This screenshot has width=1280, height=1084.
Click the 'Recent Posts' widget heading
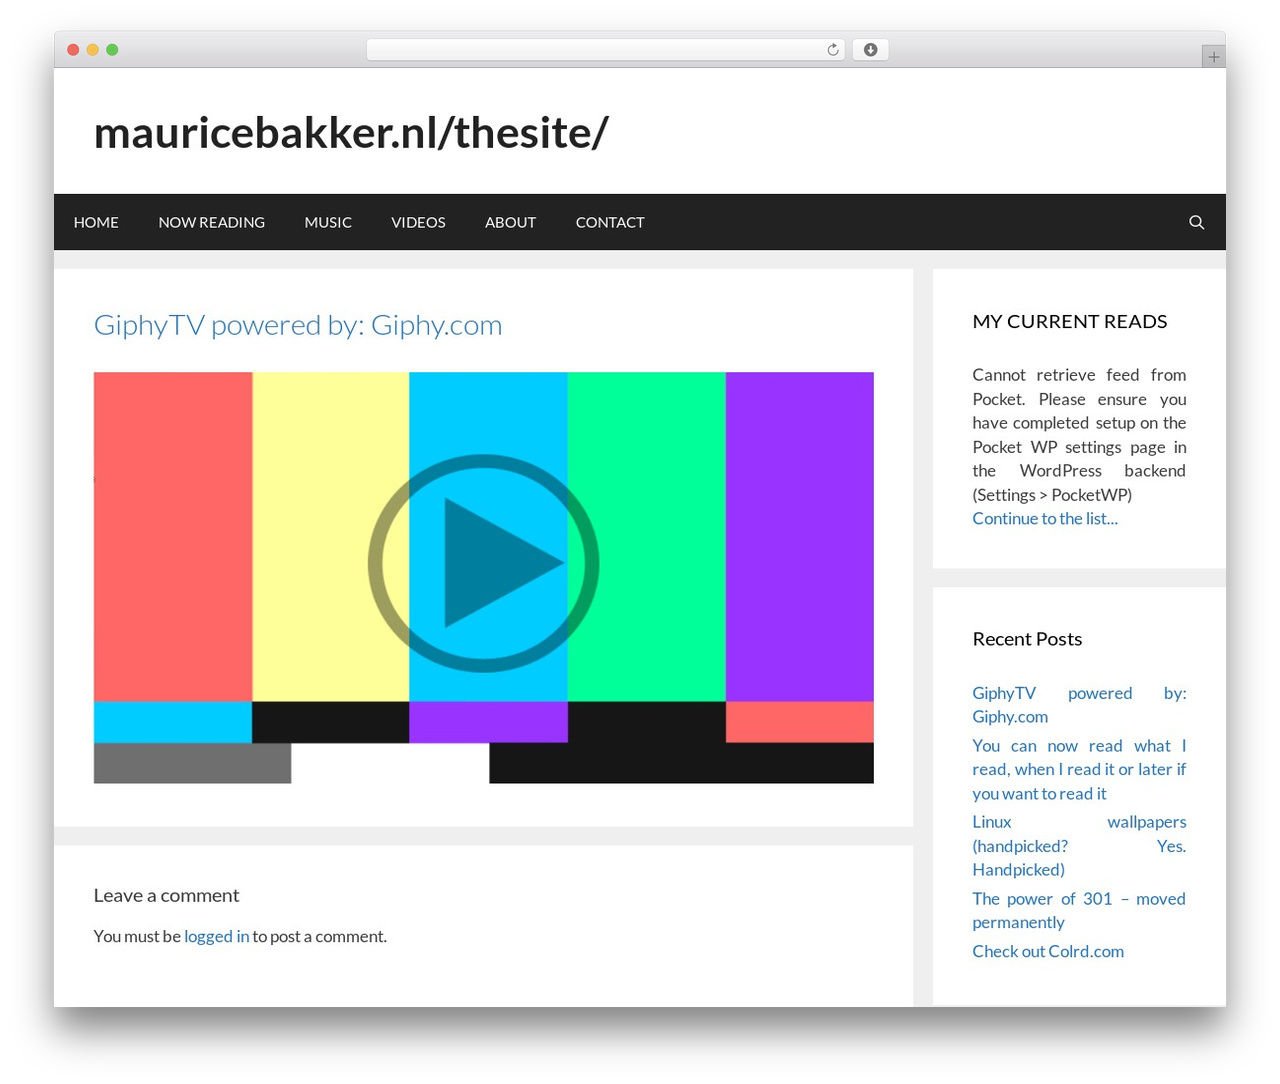[x=1027, y=639]
